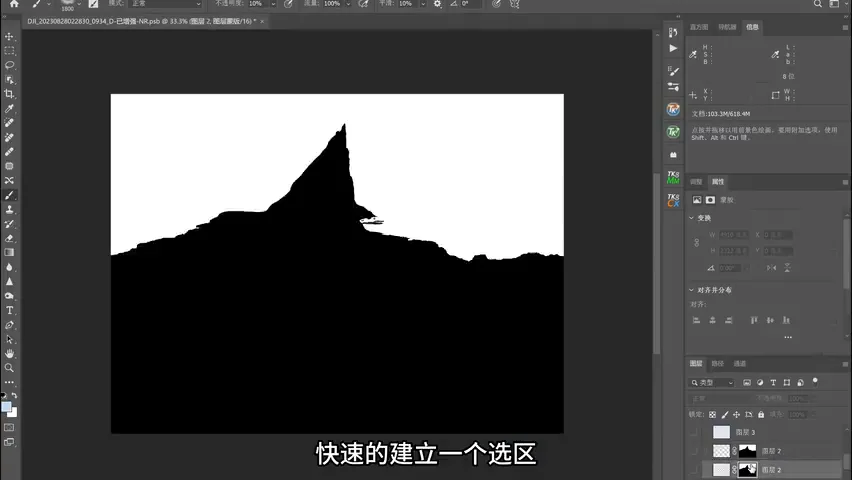The height and width of the screenshot is (480, 852).
Task: Open the TK8 Mm plugin panel
Action: pos(673,177)
